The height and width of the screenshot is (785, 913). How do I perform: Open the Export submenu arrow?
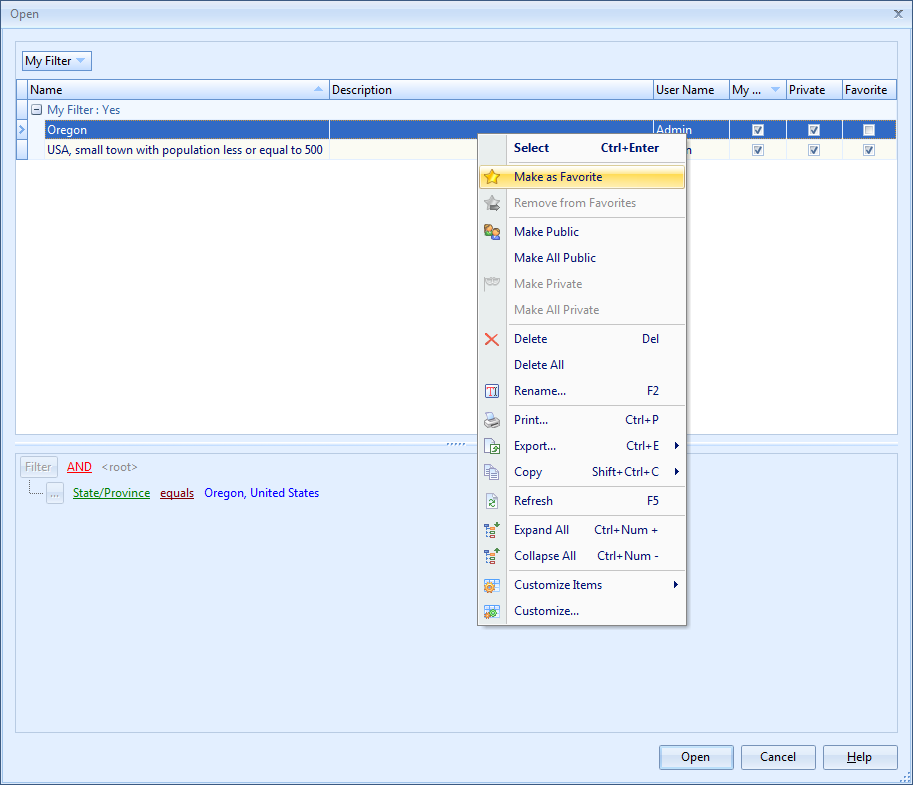(677, 446)
